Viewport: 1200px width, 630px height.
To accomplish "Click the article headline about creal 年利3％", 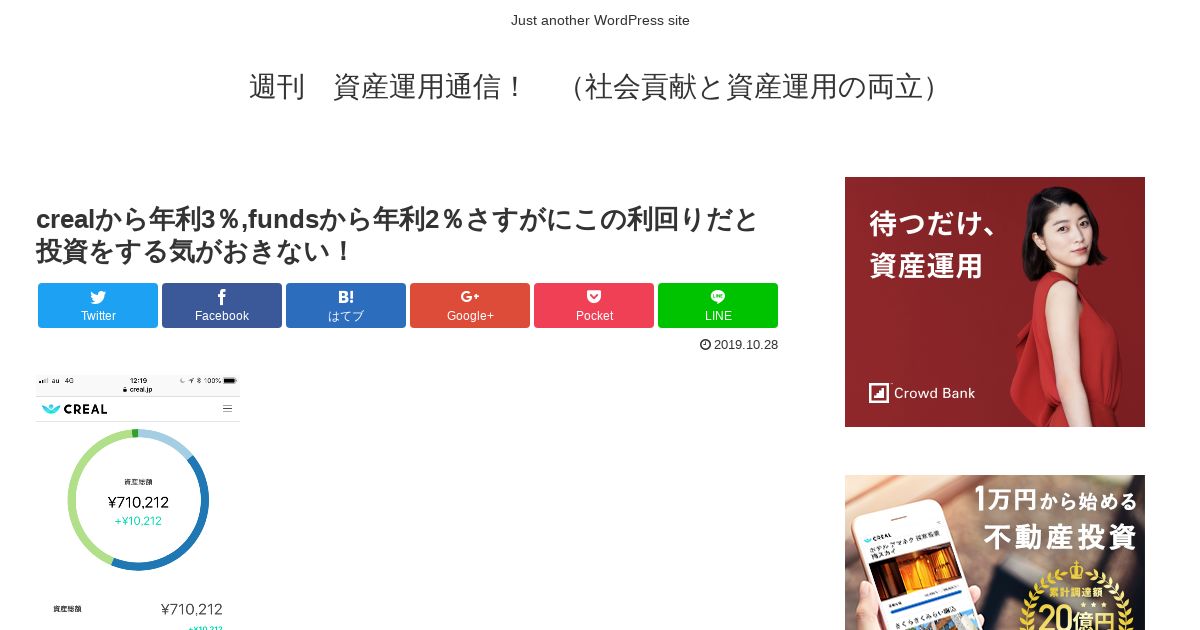I will (x=398, y=234).
